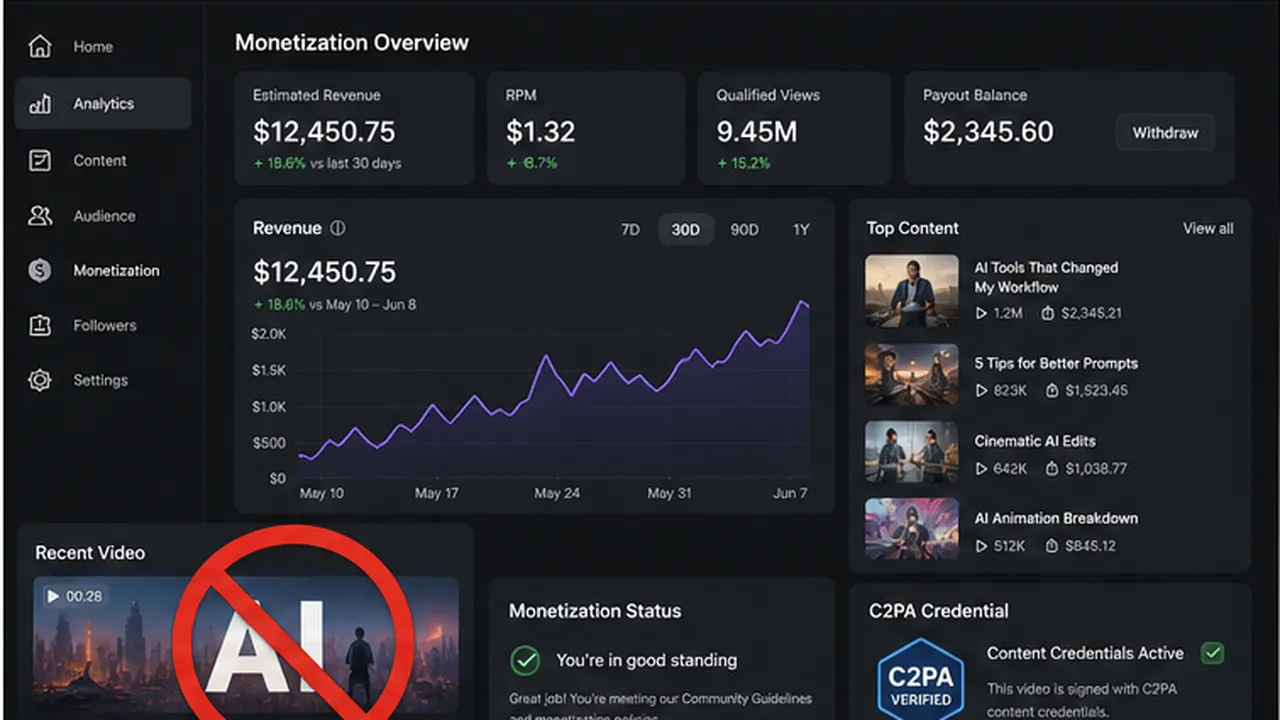The height and width of the screenshot is (720, 1280).
Task: Switch the chart range to 90D
Action: [744, 230]
